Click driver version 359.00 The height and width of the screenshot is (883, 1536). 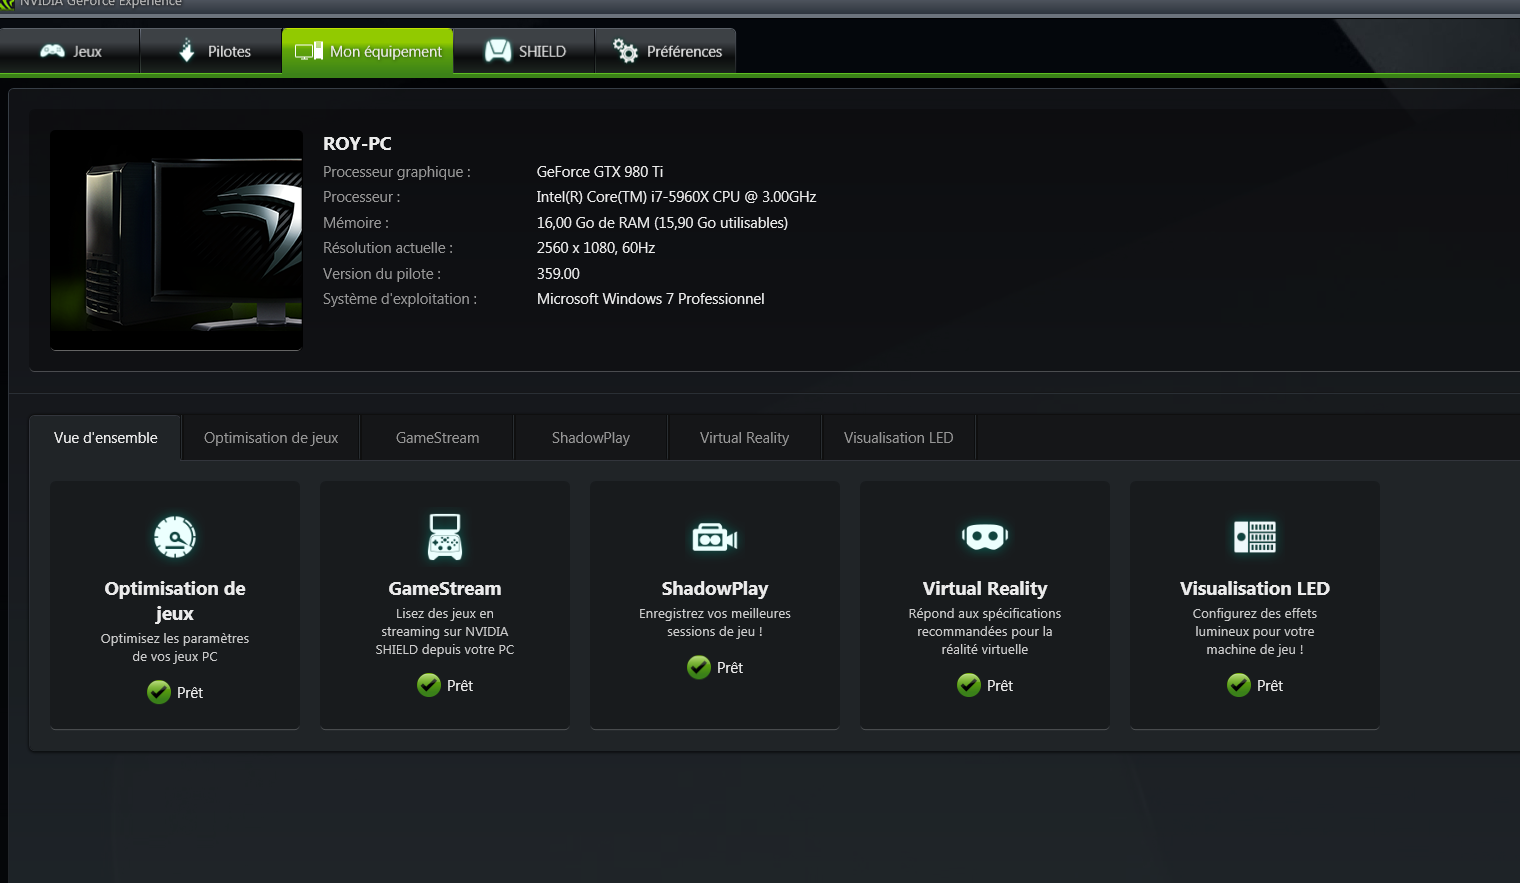point(558,274)
